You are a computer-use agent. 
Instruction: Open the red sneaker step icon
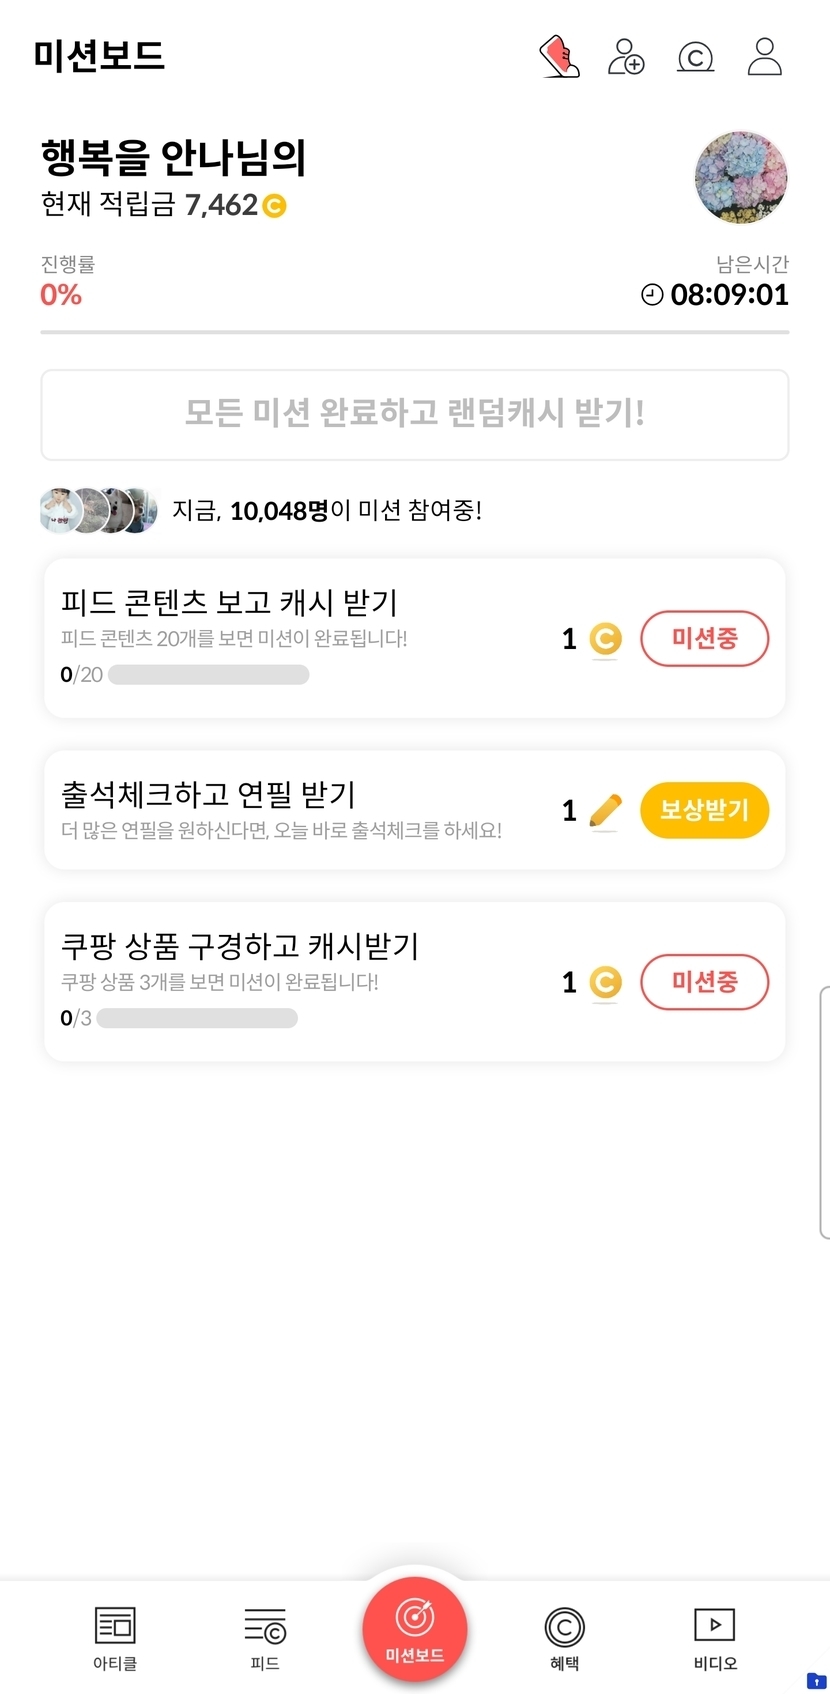[559, 57]
